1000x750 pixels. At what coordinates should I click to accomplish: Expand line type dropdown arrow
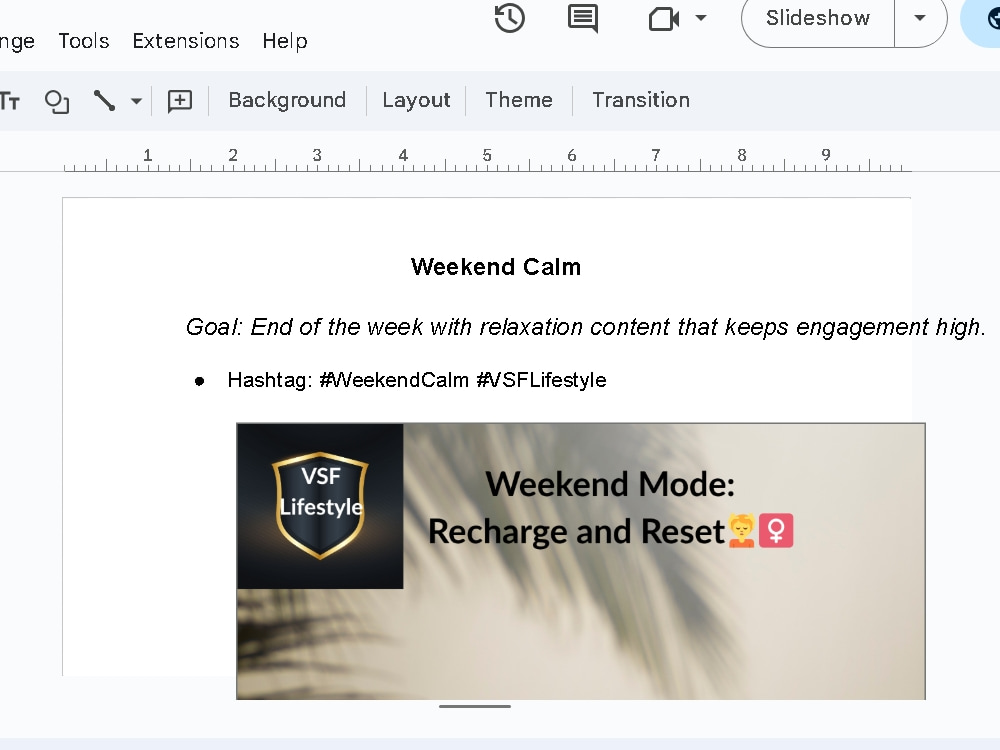click(136, 101)
